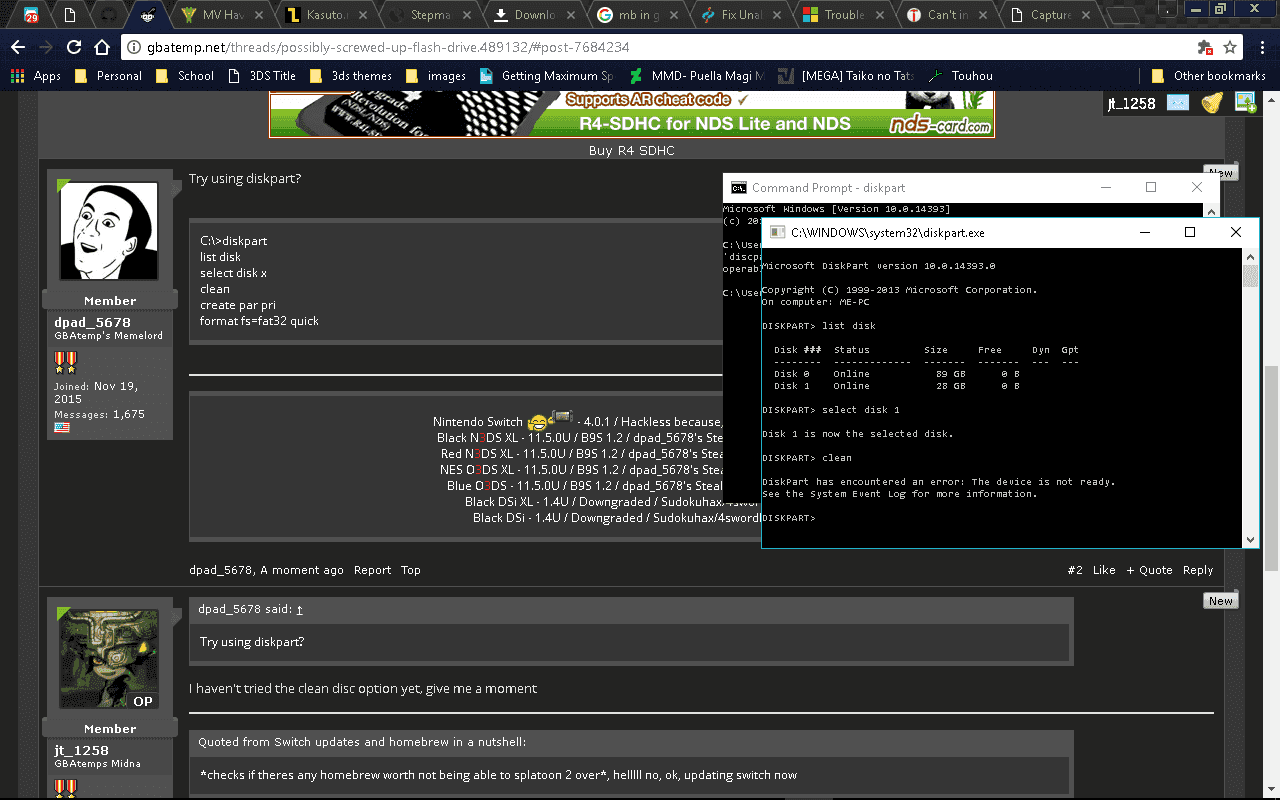Click the diskpart.exe window title bar icon
This screenshot has height=800, width=1280.
[777, 232]
